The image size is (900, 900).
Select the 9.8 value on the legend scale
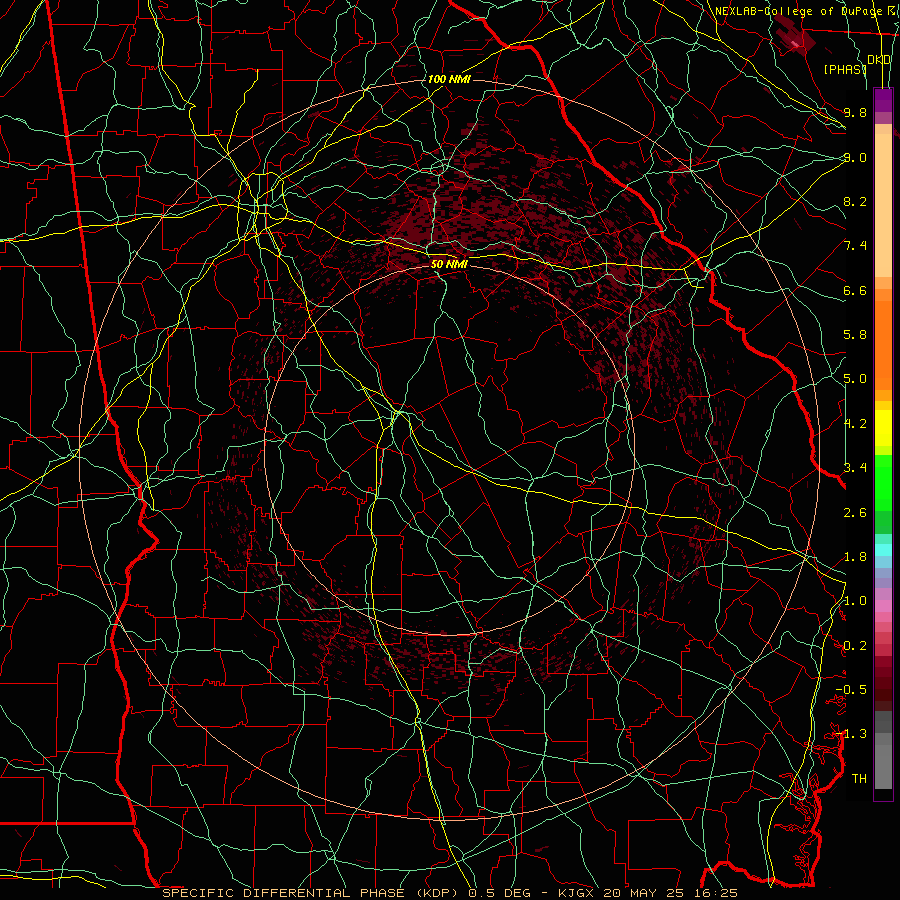pyautogui.click(x=855, y=112)
